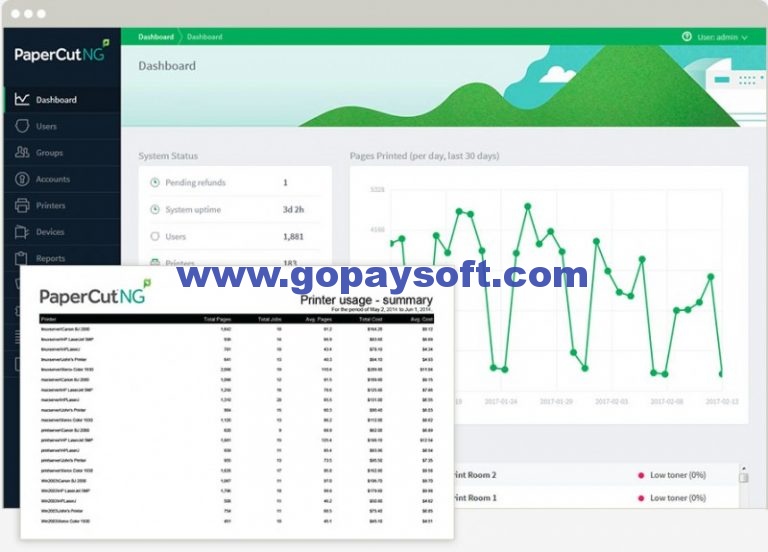Click the Accounts icon in sidebar
Viewport: 768px width, 552px height.
coord(22,179)
